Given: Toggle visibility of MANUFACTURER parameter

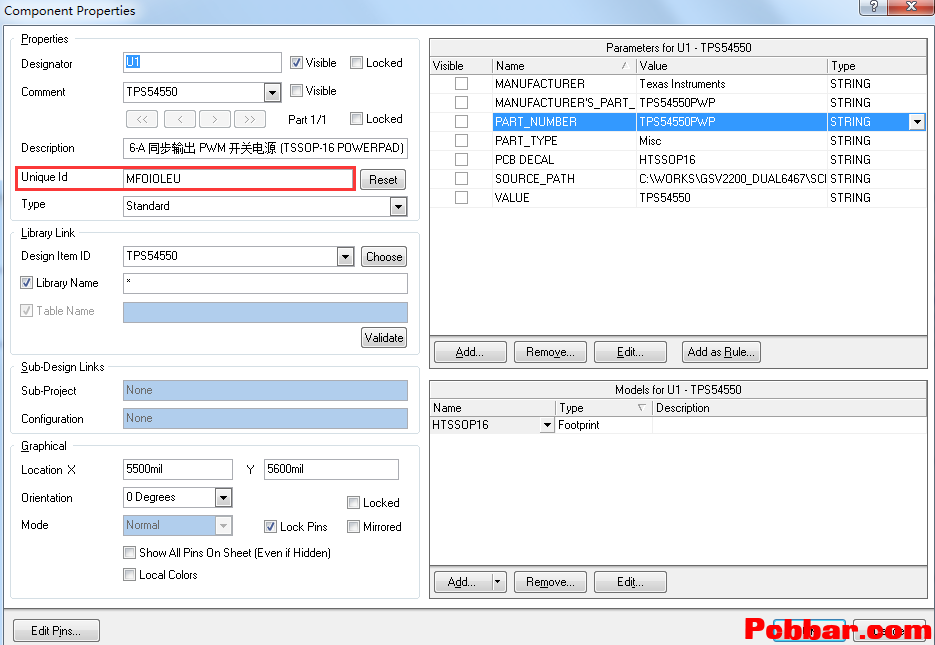Looking at the screenshot, I should (461, 83).
